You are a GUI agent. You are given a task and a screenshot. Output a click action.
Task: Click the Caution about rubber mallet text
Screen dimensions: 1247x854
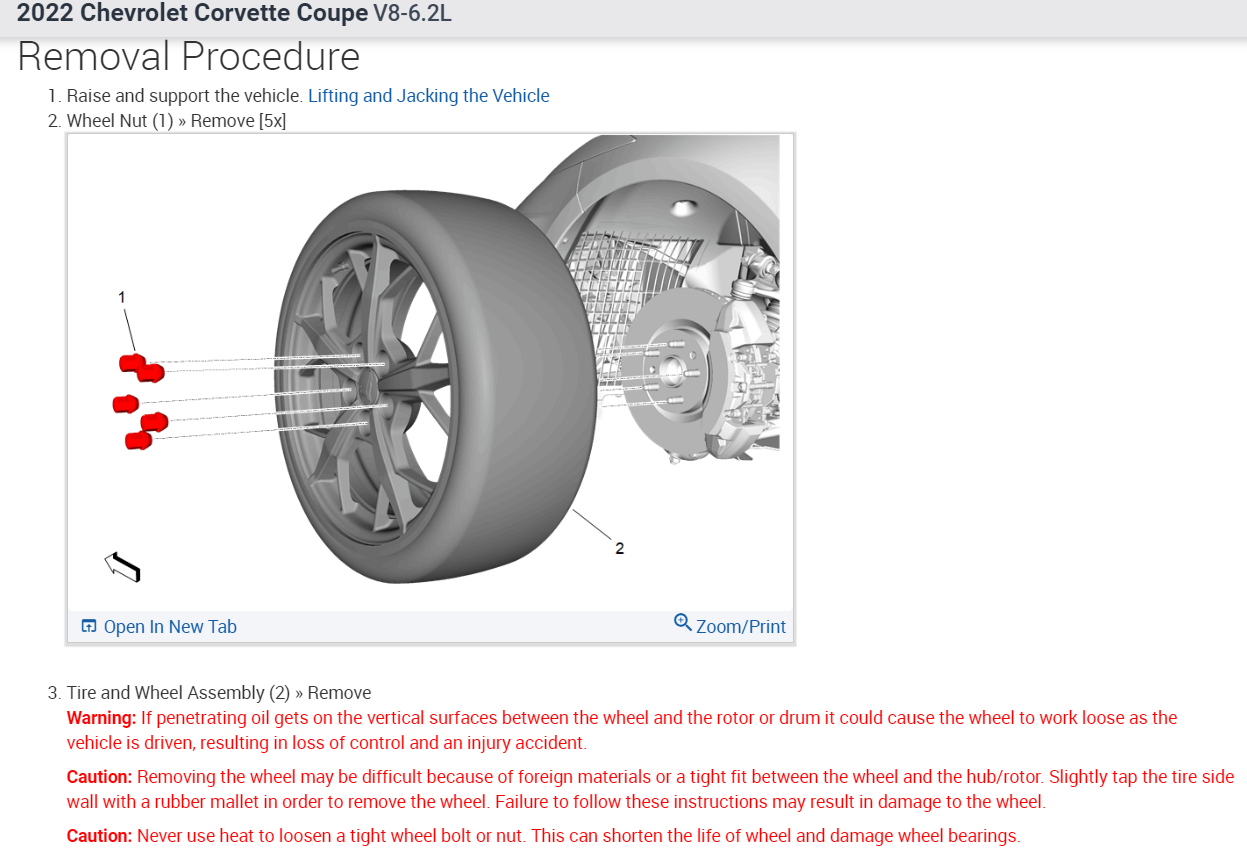pos(650,789)
